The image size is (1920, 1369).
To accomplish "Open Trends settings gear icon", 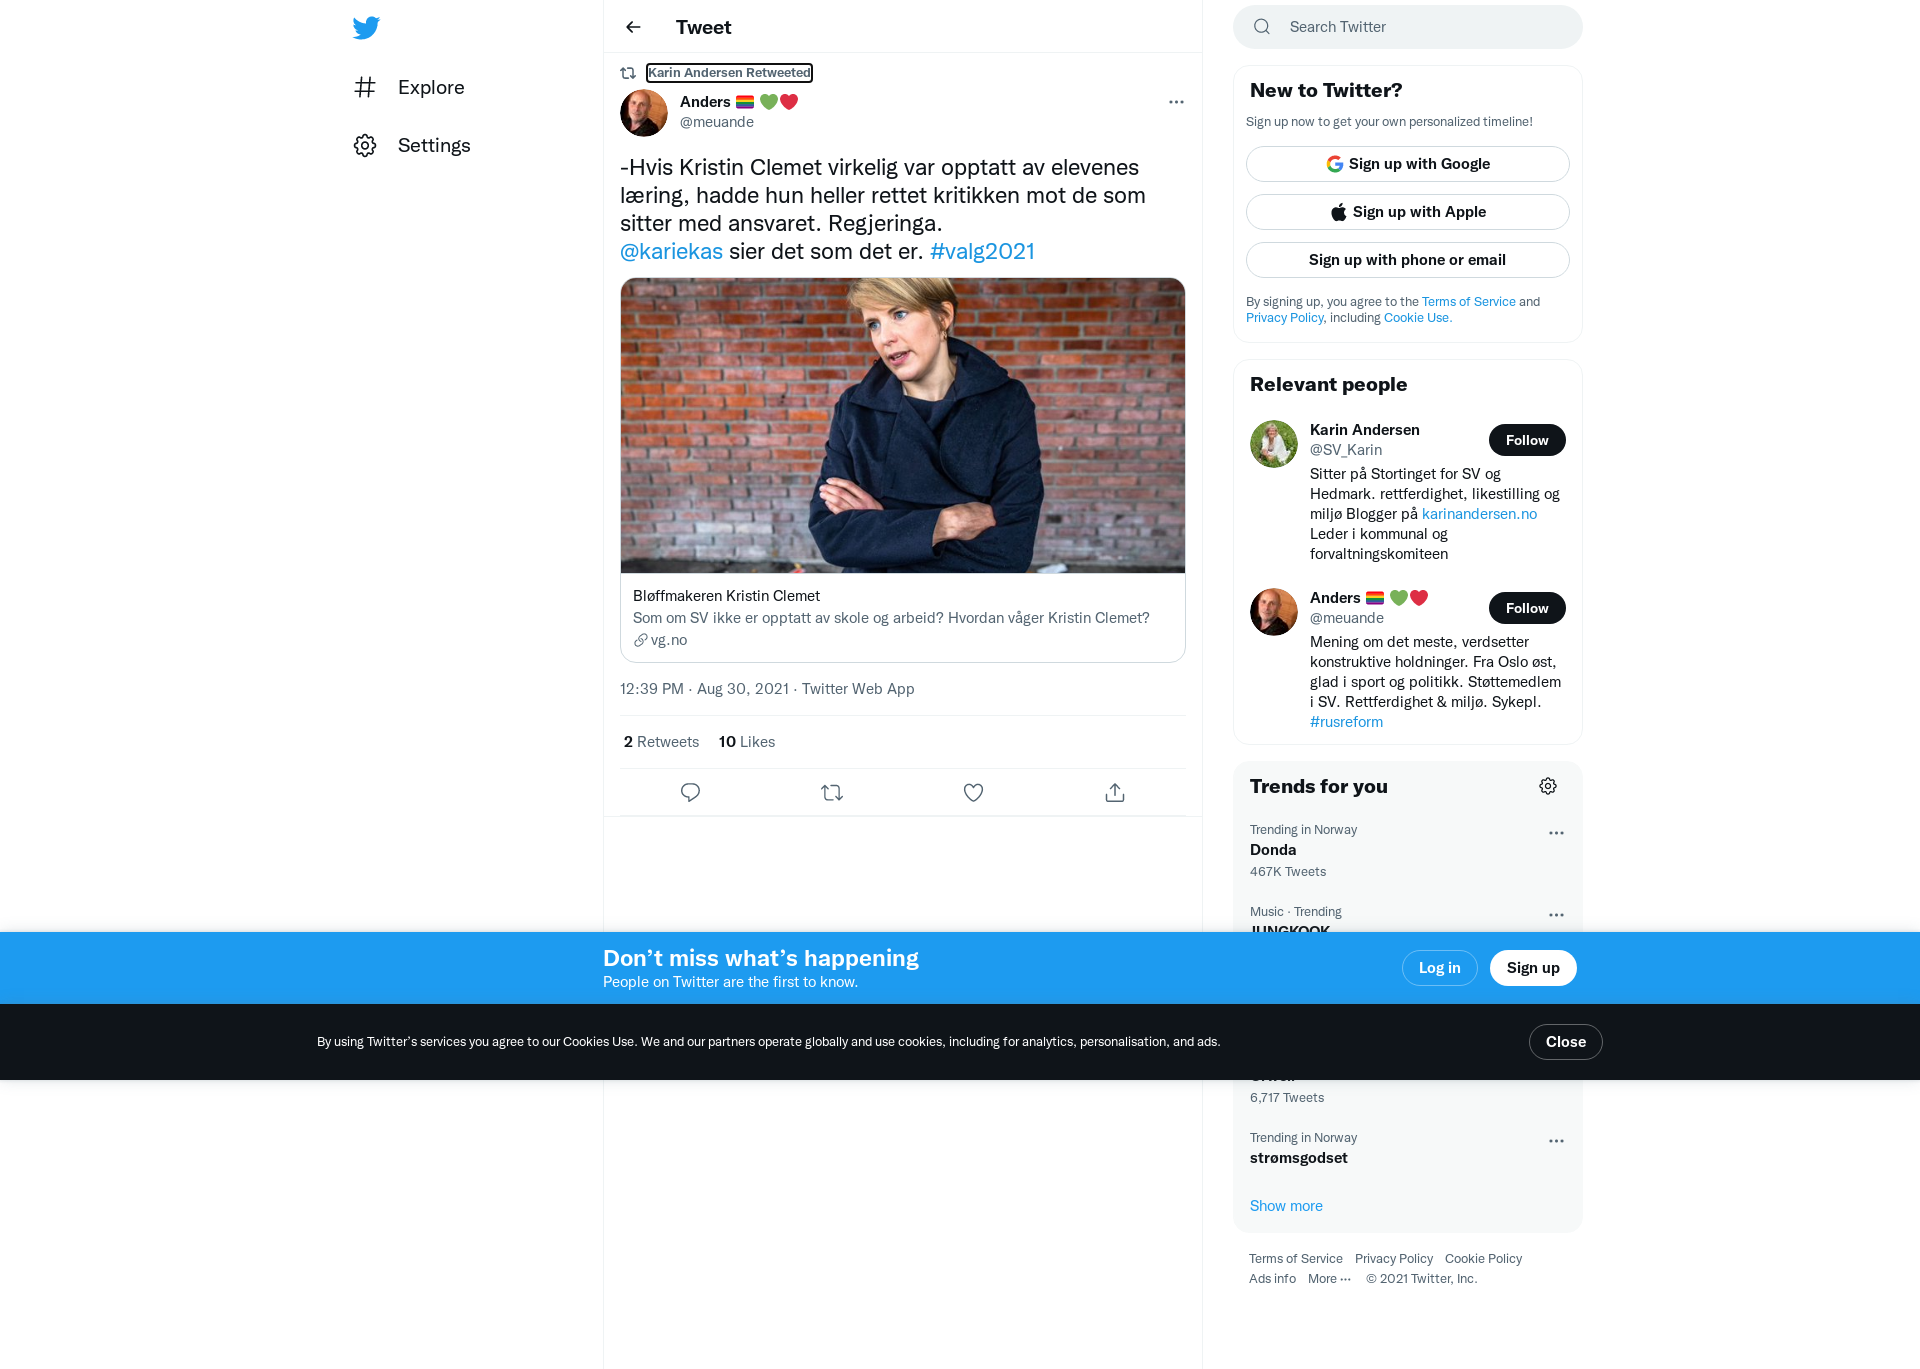I will [1548, 786].
